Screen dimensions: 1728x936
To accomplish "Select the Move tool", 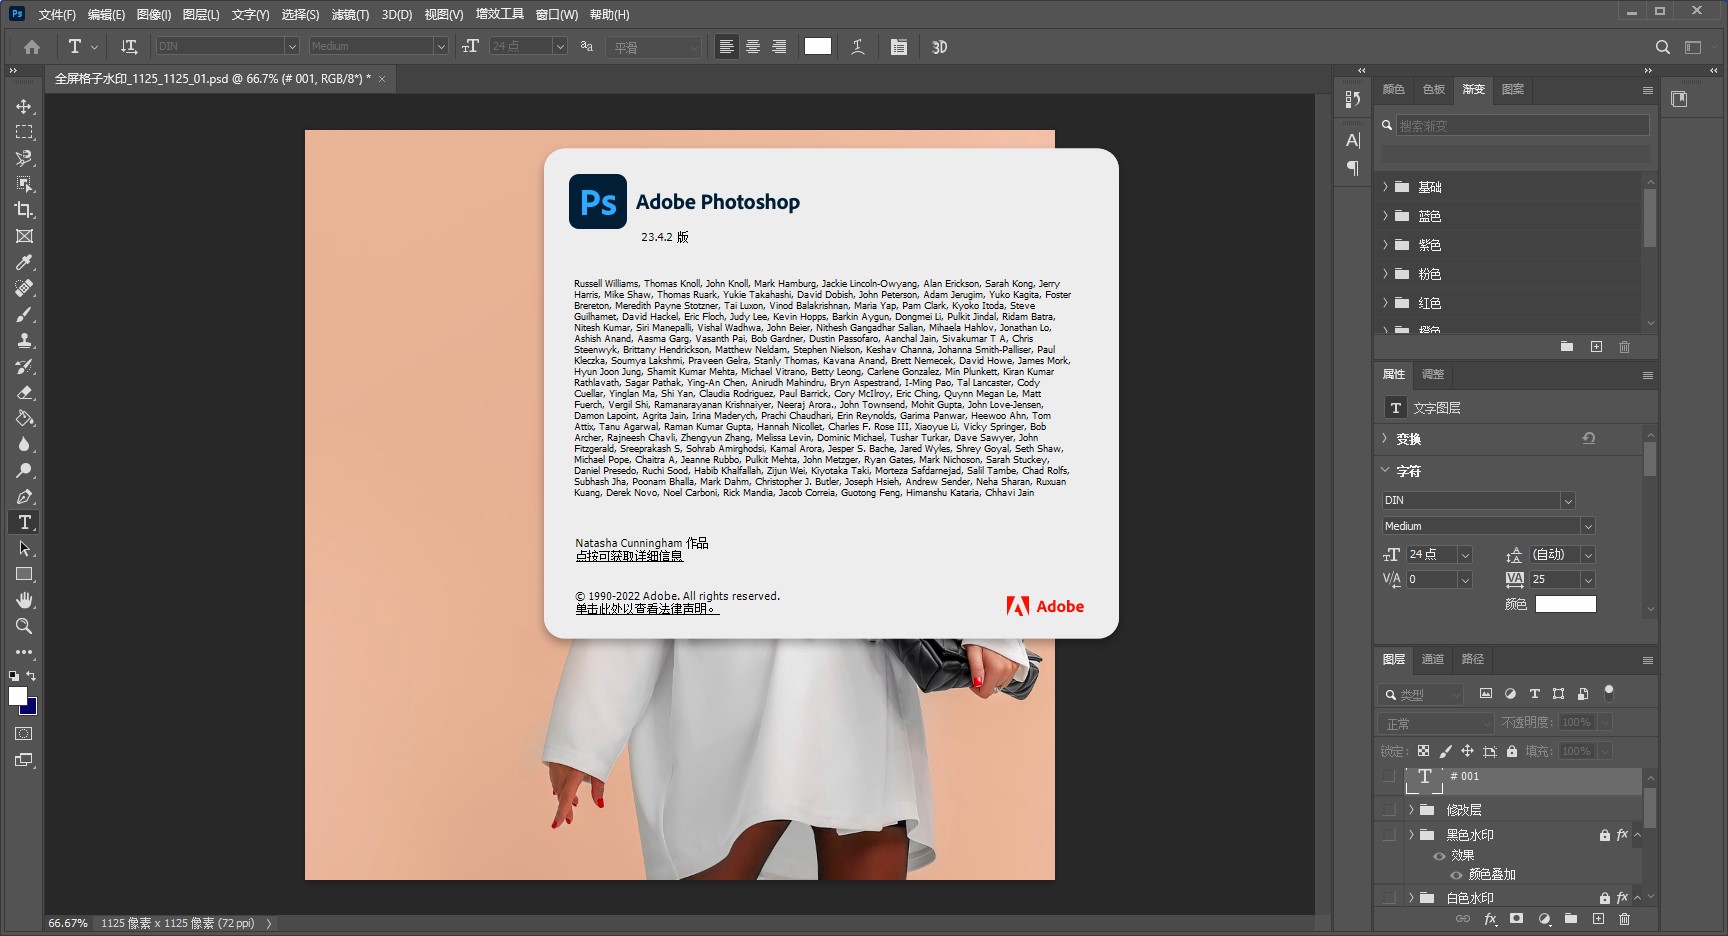I will [x=24, y=105].
